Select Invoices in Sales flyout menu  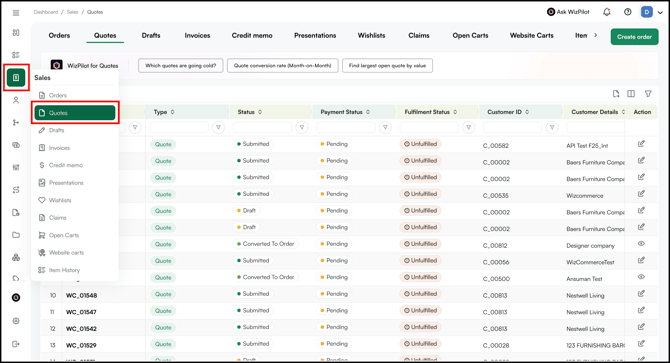75,148
